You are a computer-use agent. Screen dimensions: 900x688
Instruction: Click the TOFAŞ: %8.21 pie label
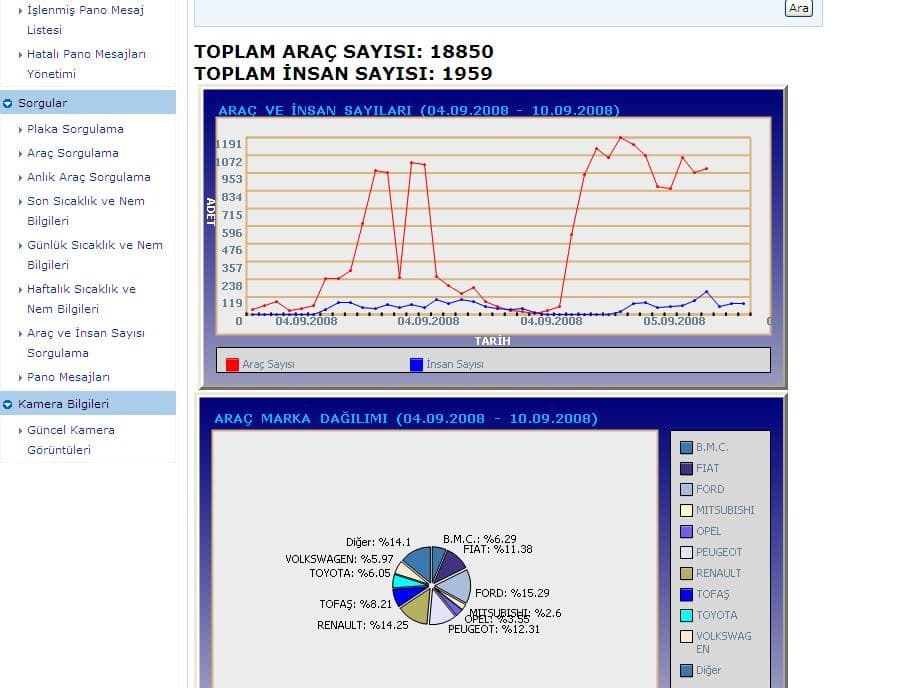click(x=355, y=604)
